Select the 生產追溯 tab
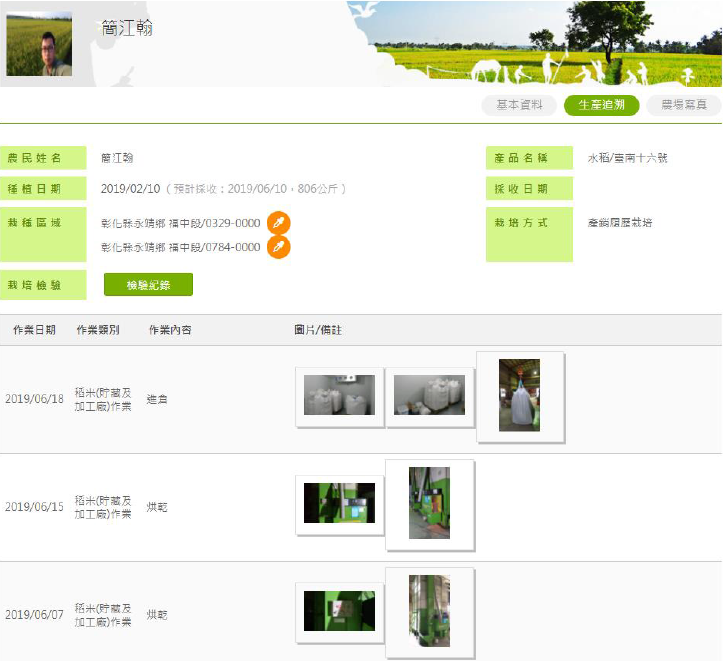 pos(601,105)
